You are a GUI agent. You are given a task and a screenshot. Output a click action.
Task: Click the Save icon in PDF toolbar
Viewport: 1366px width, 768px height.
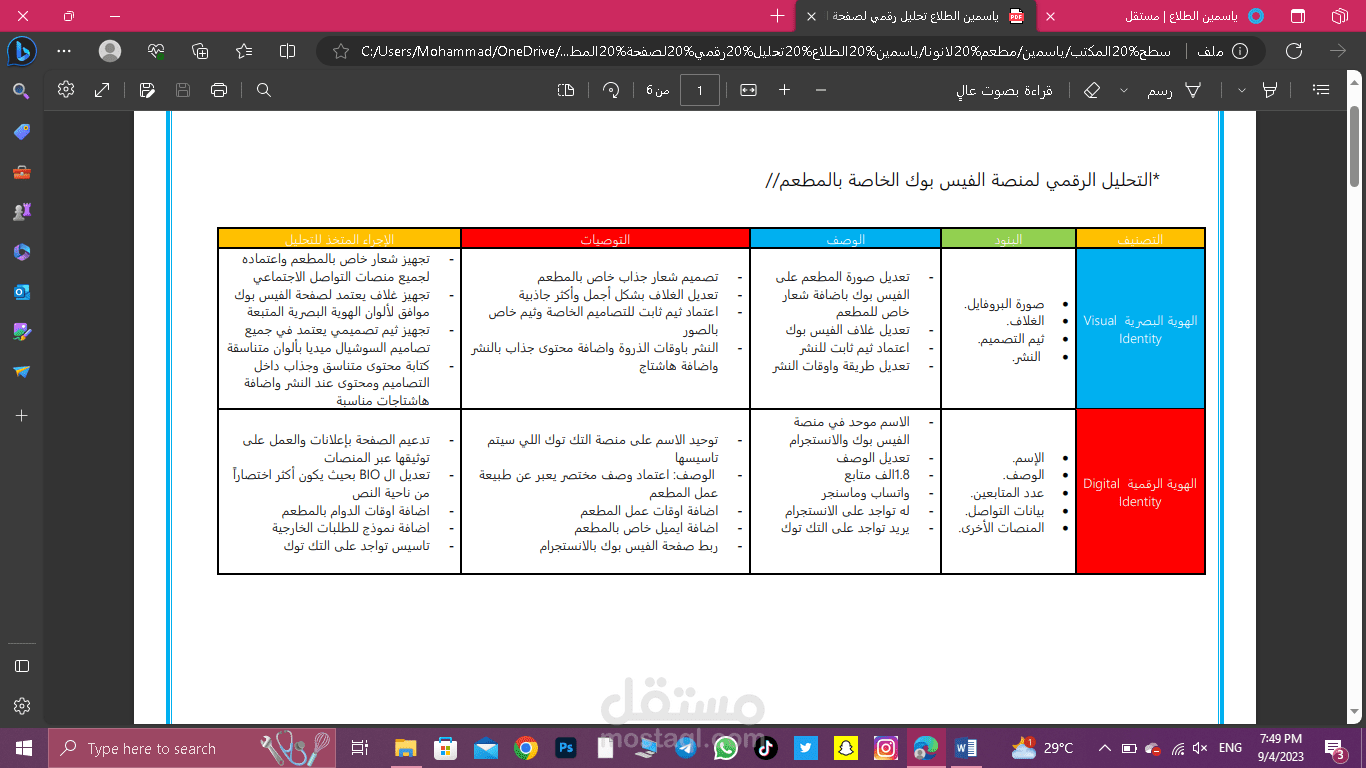[x=183, y=90]
